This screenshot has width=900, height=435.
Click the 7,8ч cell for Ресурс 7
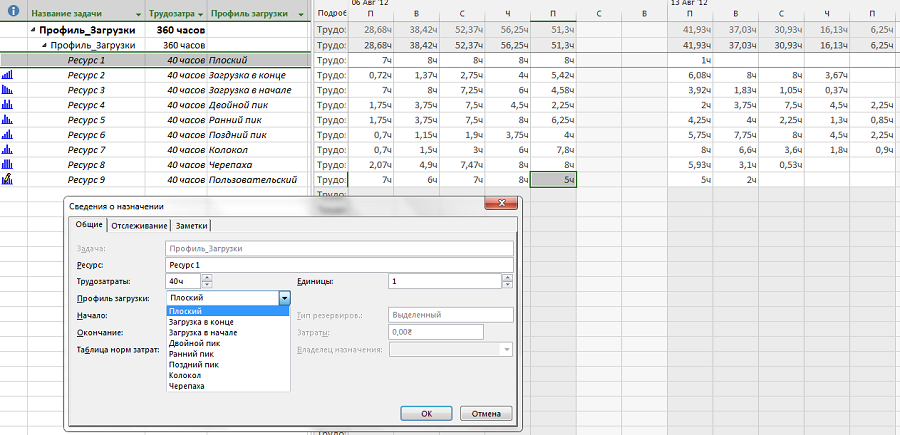[x=553, y=150]
